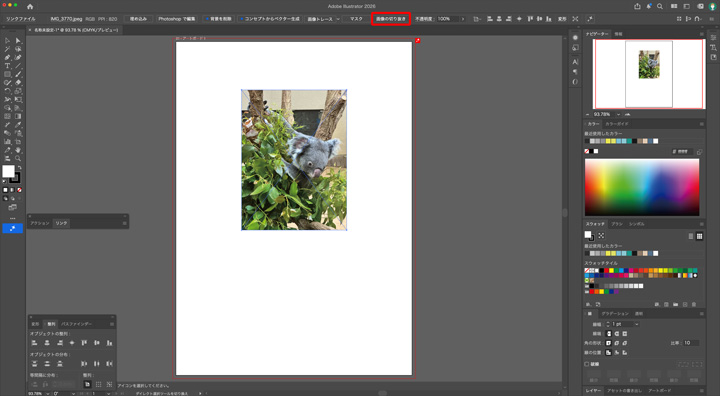Click the 埋め込み button
720x396 pixels.
tap(138, 19)
